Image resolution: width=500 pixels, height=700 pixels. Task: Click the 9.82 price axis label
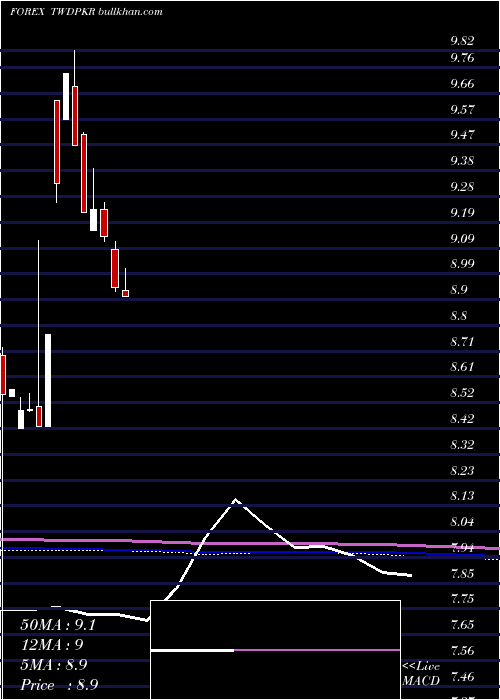462,41
